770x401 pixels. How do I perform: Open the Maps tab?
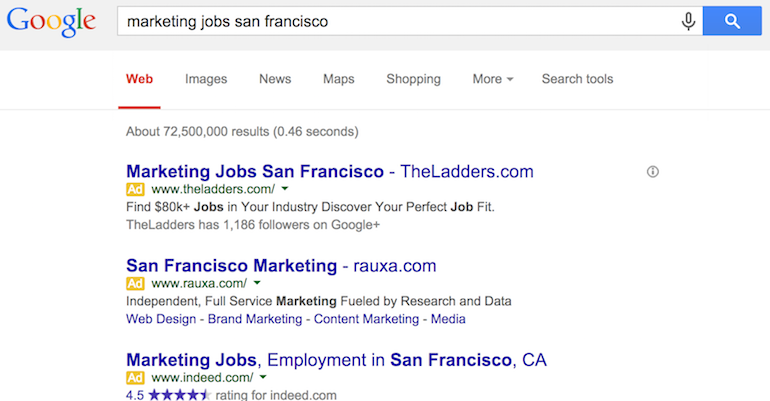coord(339,79)
